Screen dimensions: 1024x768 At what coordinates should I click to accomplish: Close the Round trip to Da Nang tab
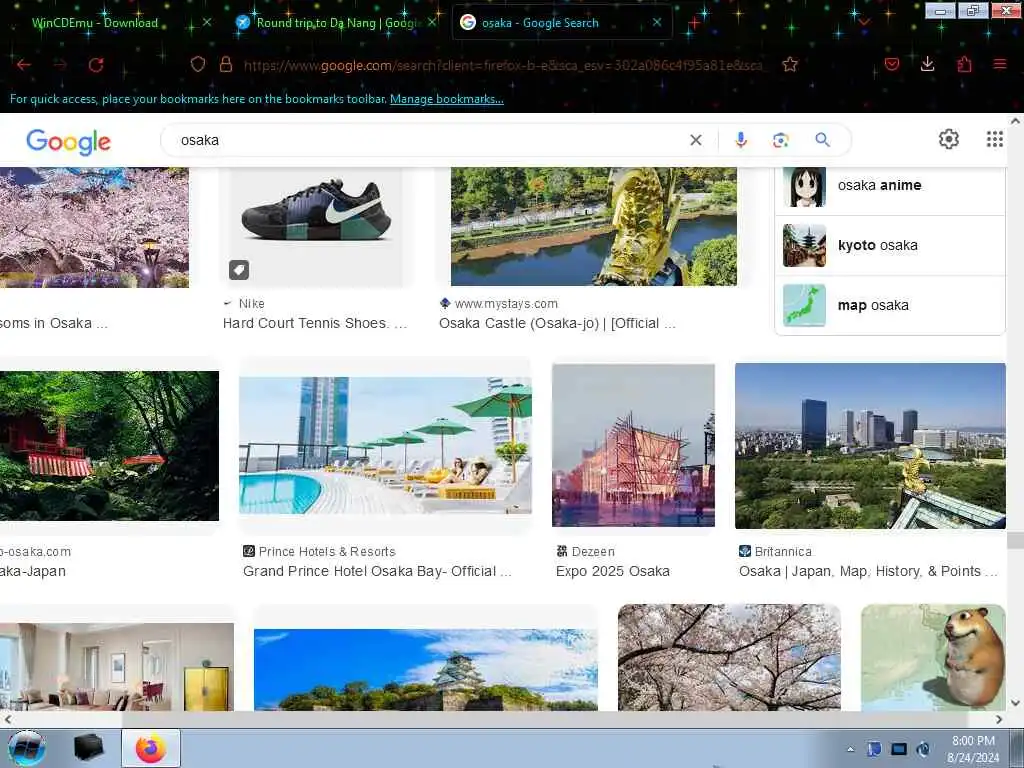tap(432, 22)
